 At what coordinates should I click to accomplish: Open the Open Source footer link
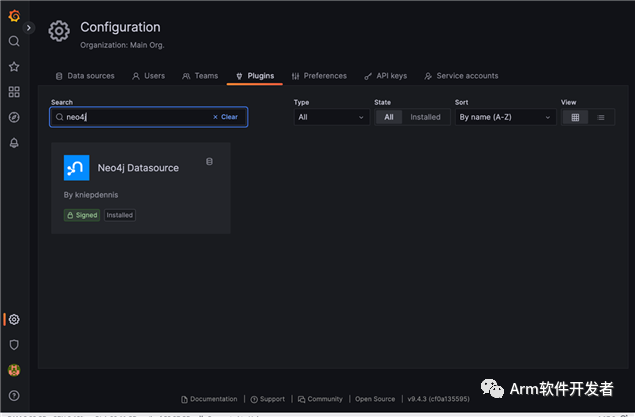pos(375,399)
